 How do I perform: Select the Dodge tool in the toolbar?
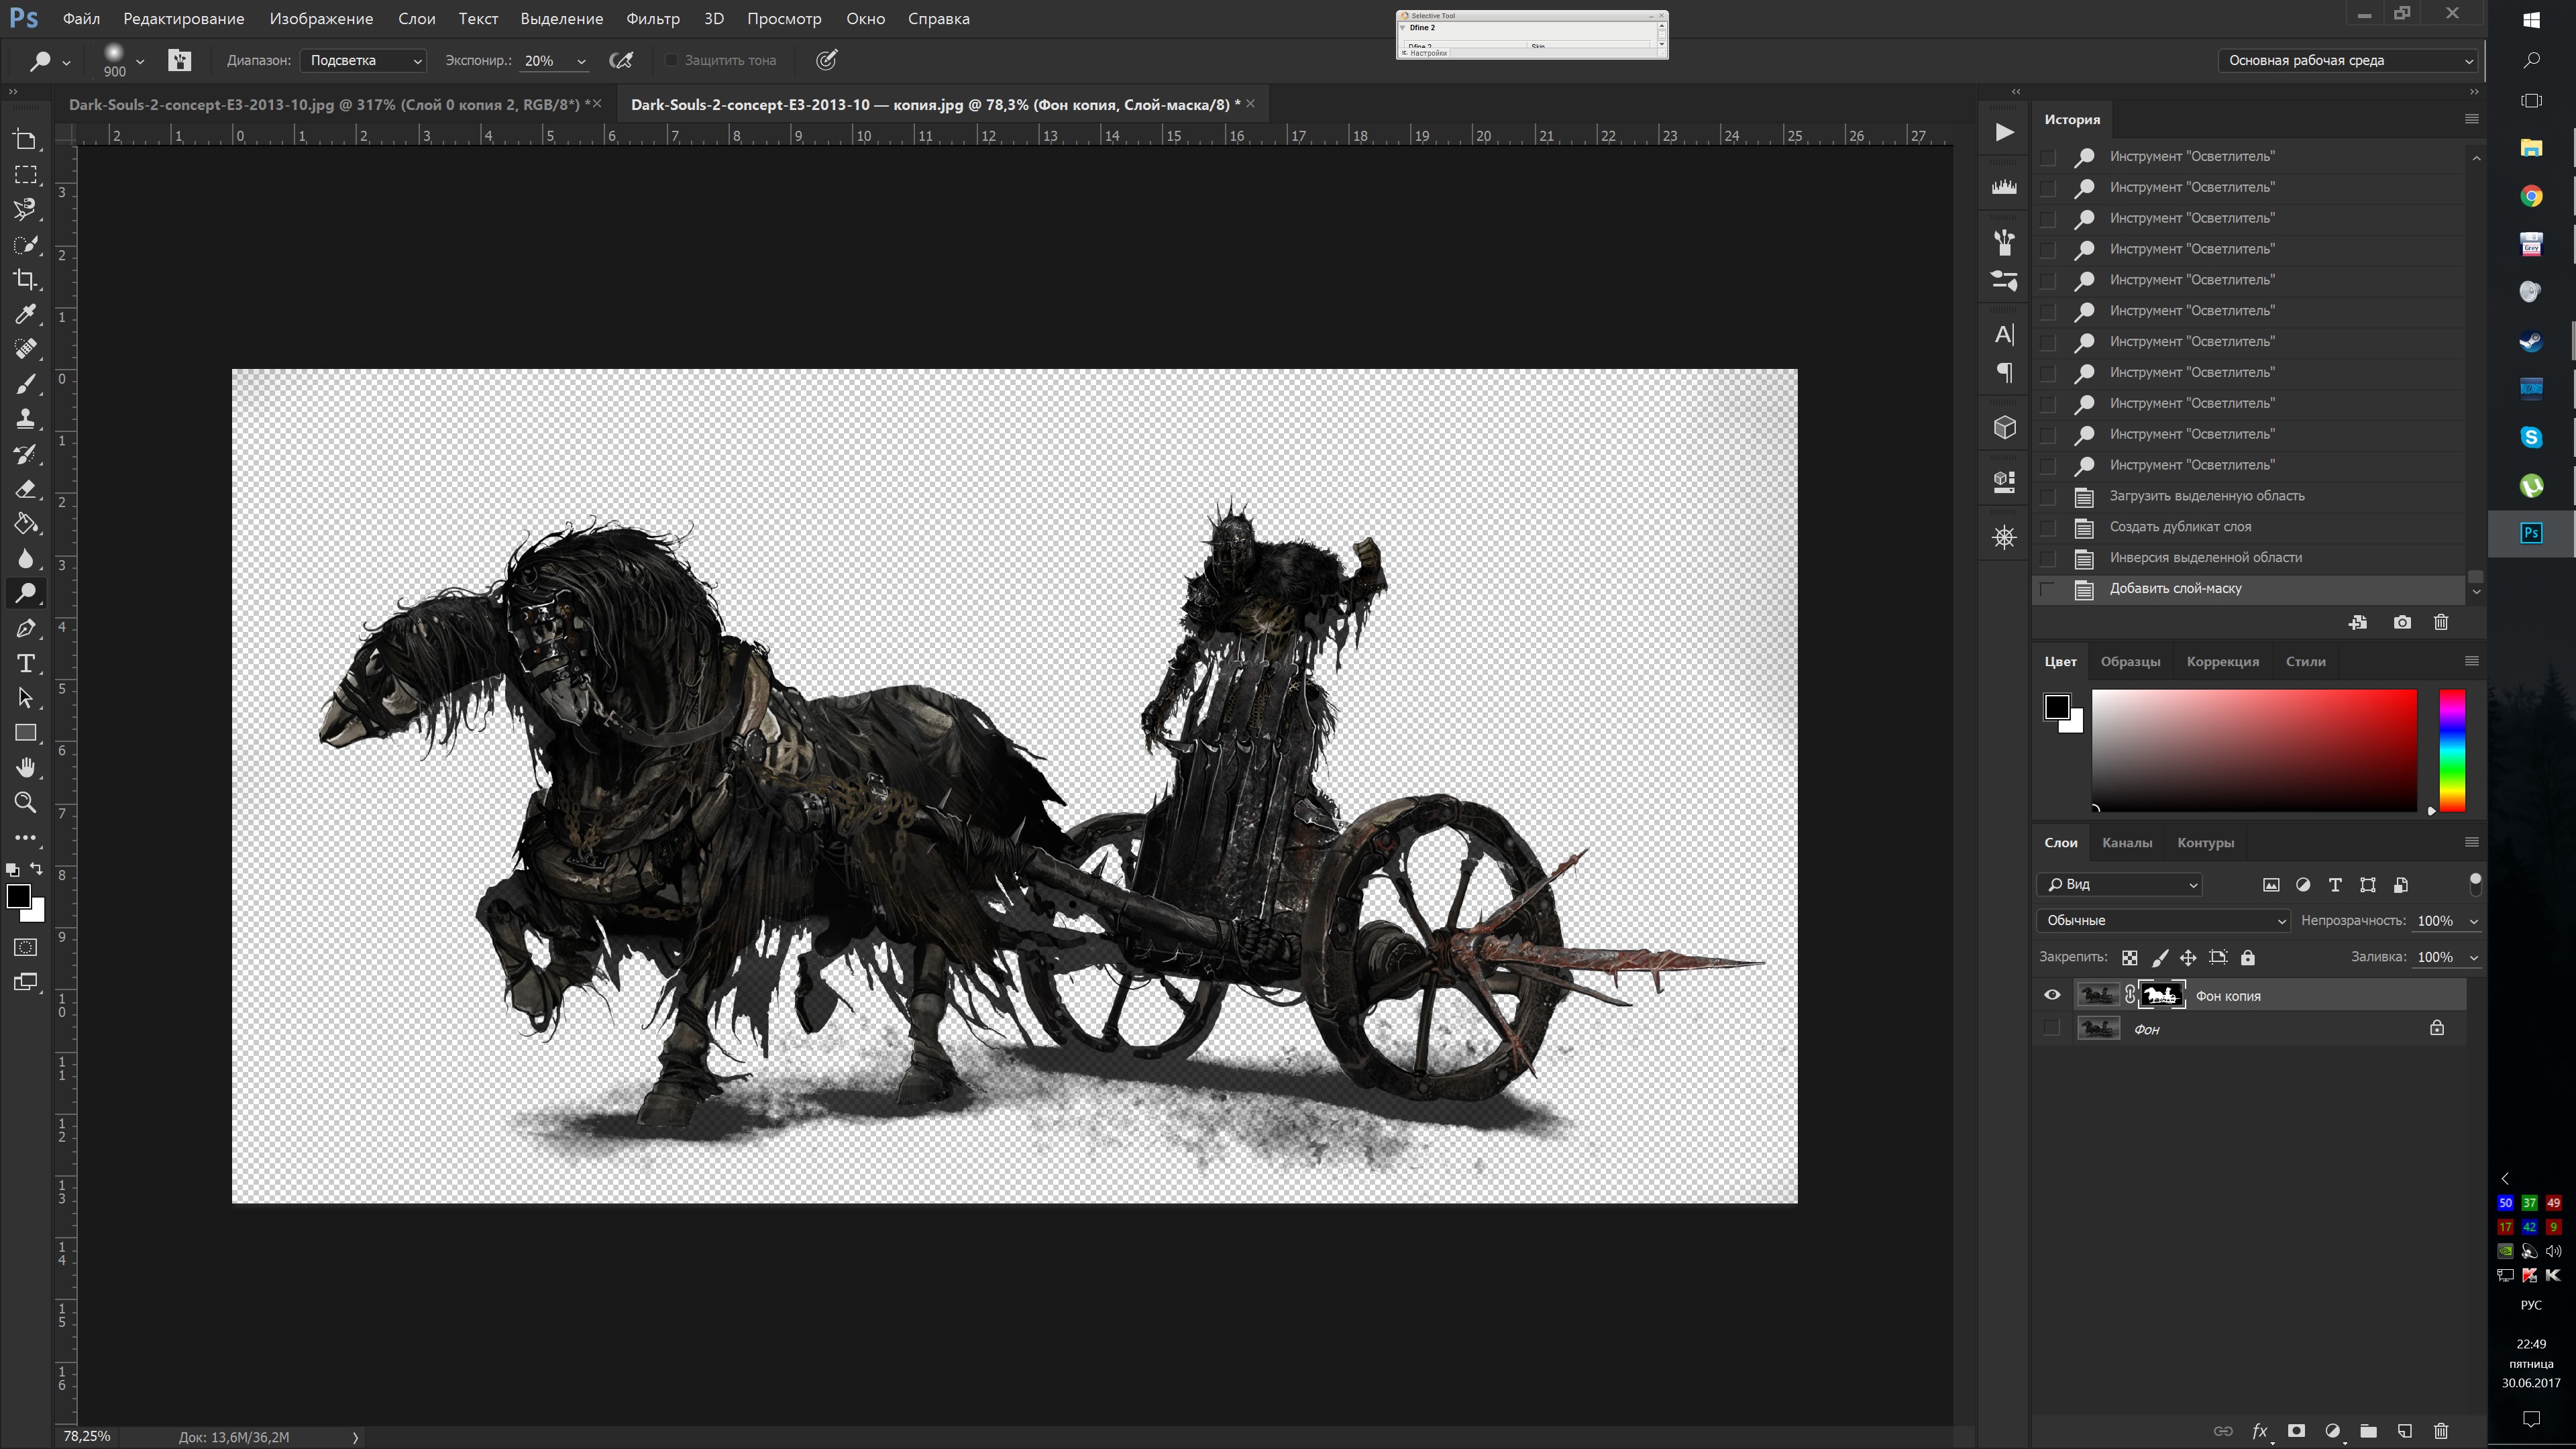(x=26, y=593)
